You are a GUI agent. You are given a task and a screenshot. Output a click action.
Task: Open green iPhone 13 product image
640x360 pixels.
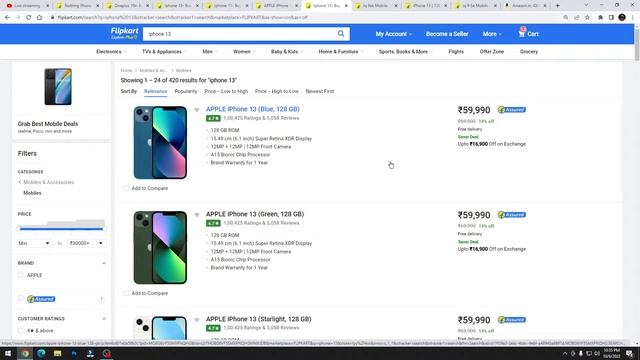160,247
